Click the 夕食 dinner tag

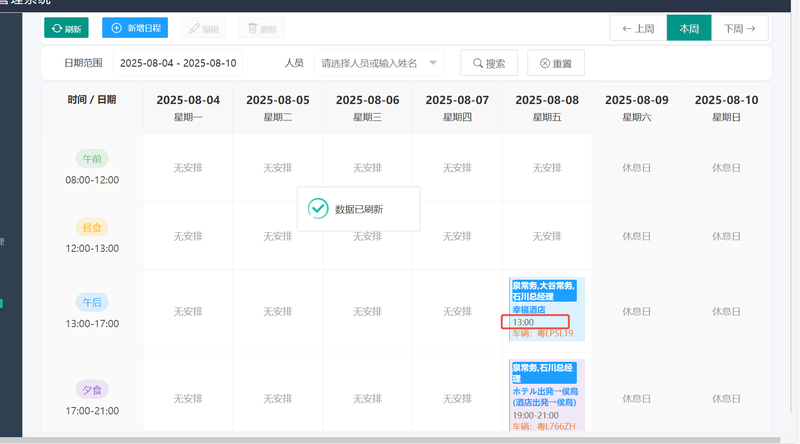92,390
